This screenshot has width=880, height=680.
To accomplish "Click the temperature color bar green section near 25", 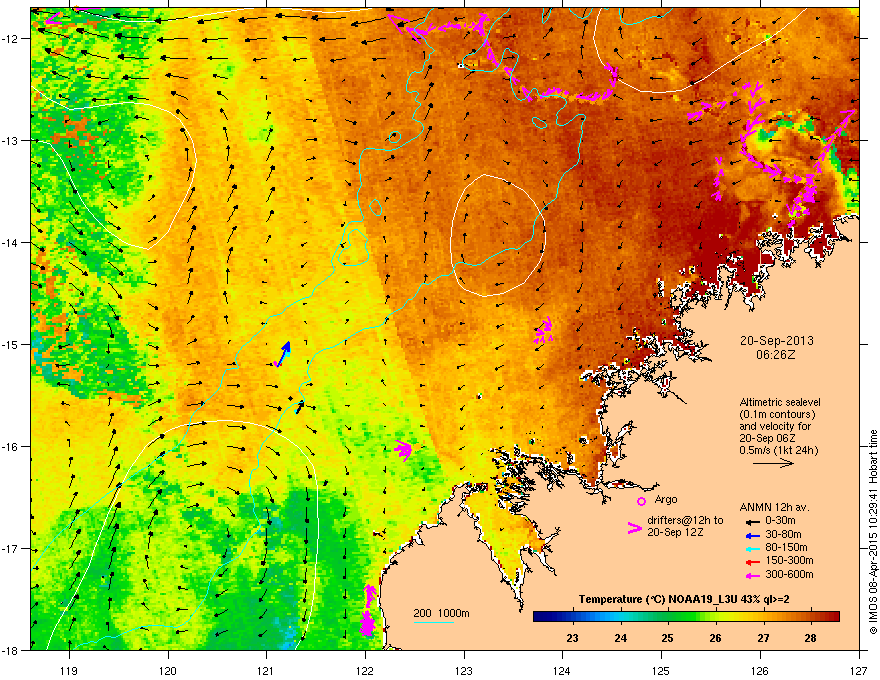I will tap(667, 617).
